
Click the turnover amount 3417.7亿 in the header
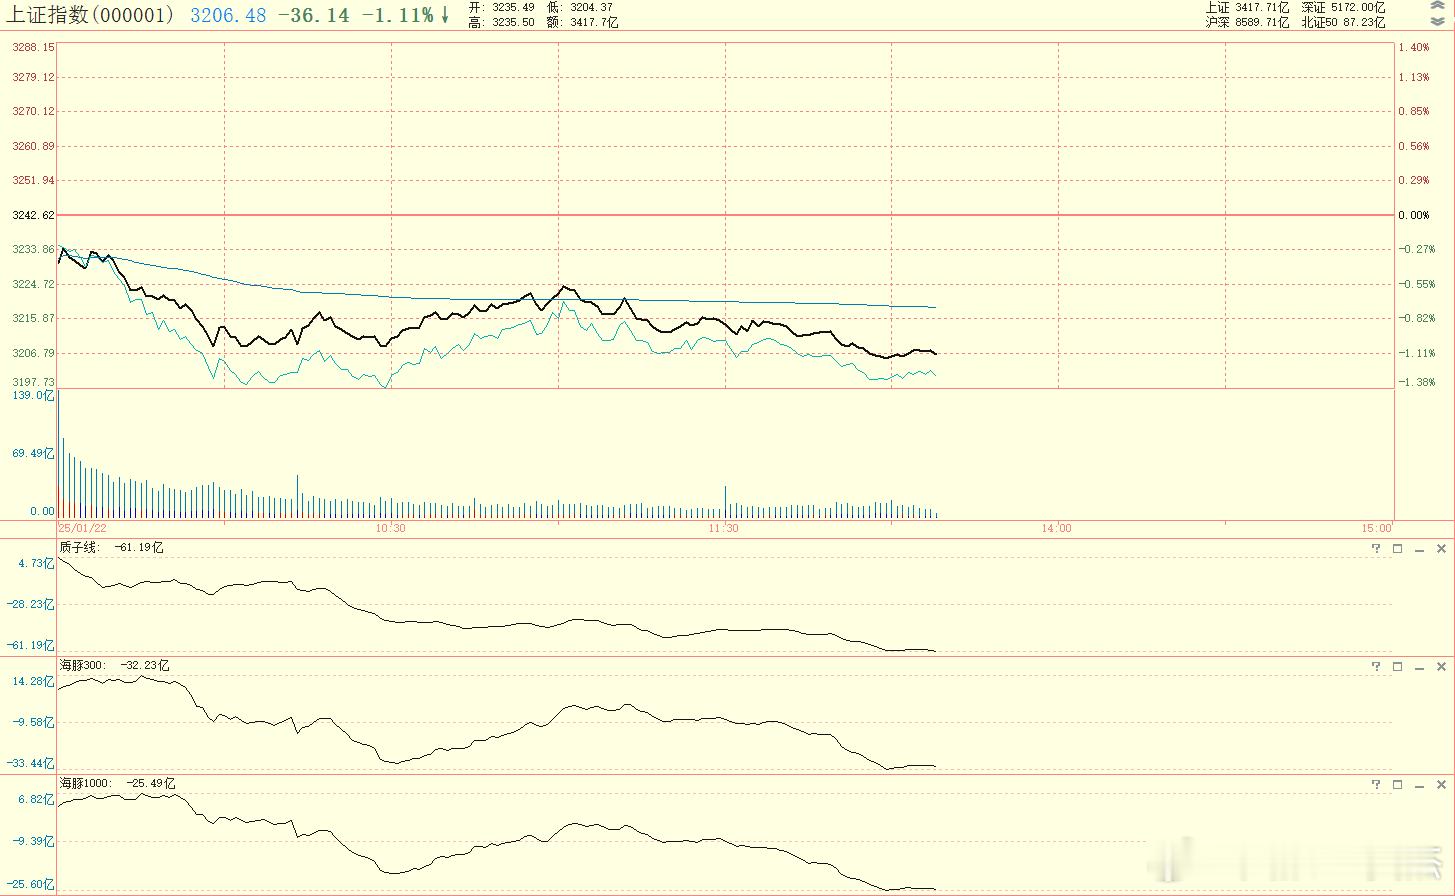coord(594,22)
